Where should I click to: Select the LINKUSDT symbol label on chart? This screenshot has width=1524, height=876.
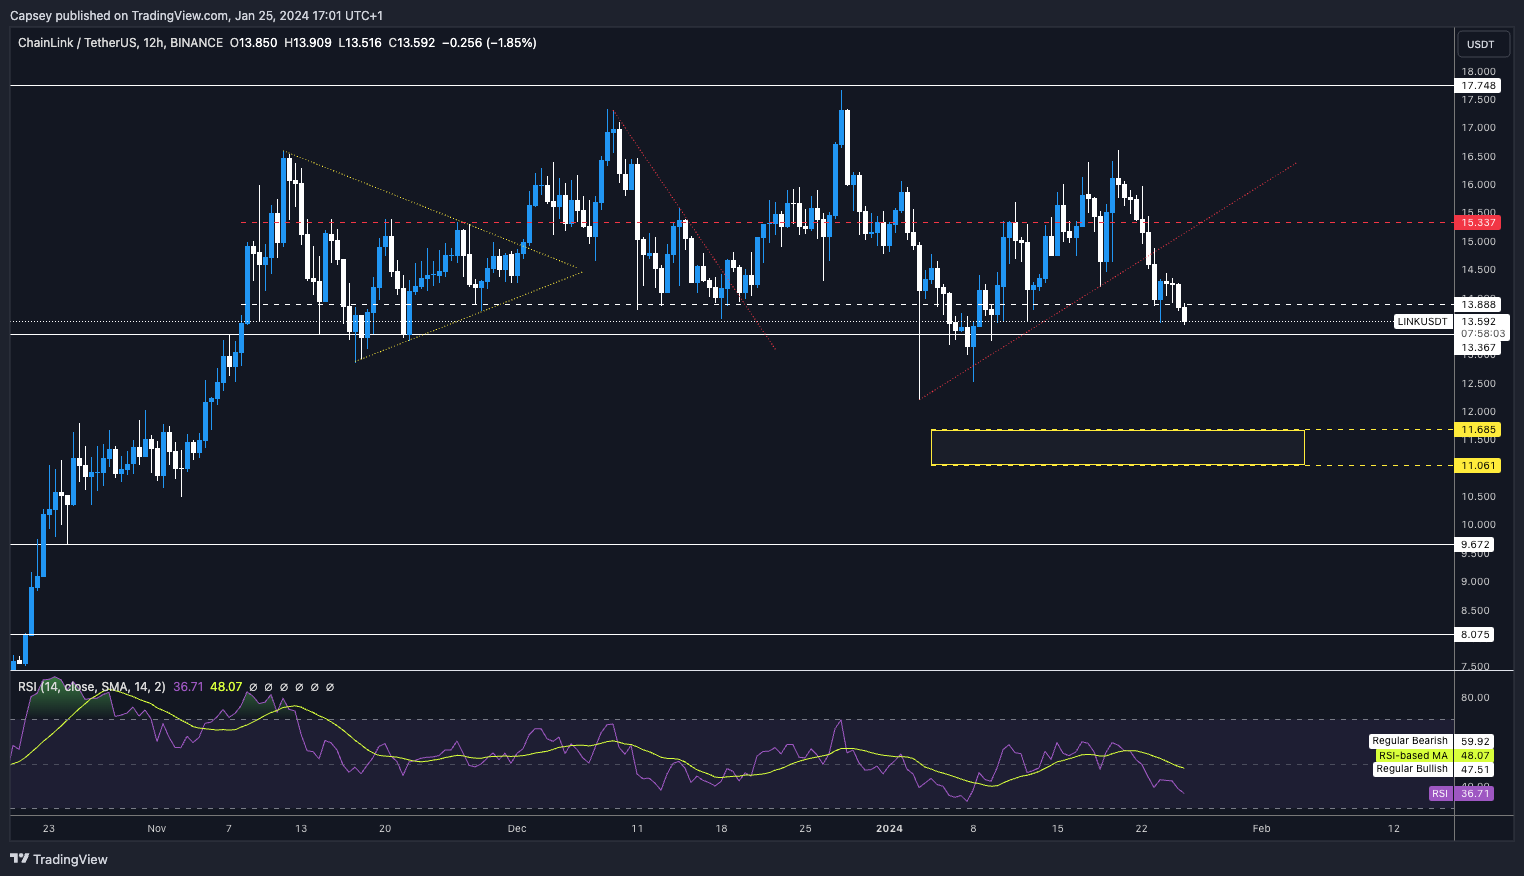coord(1422,322)
